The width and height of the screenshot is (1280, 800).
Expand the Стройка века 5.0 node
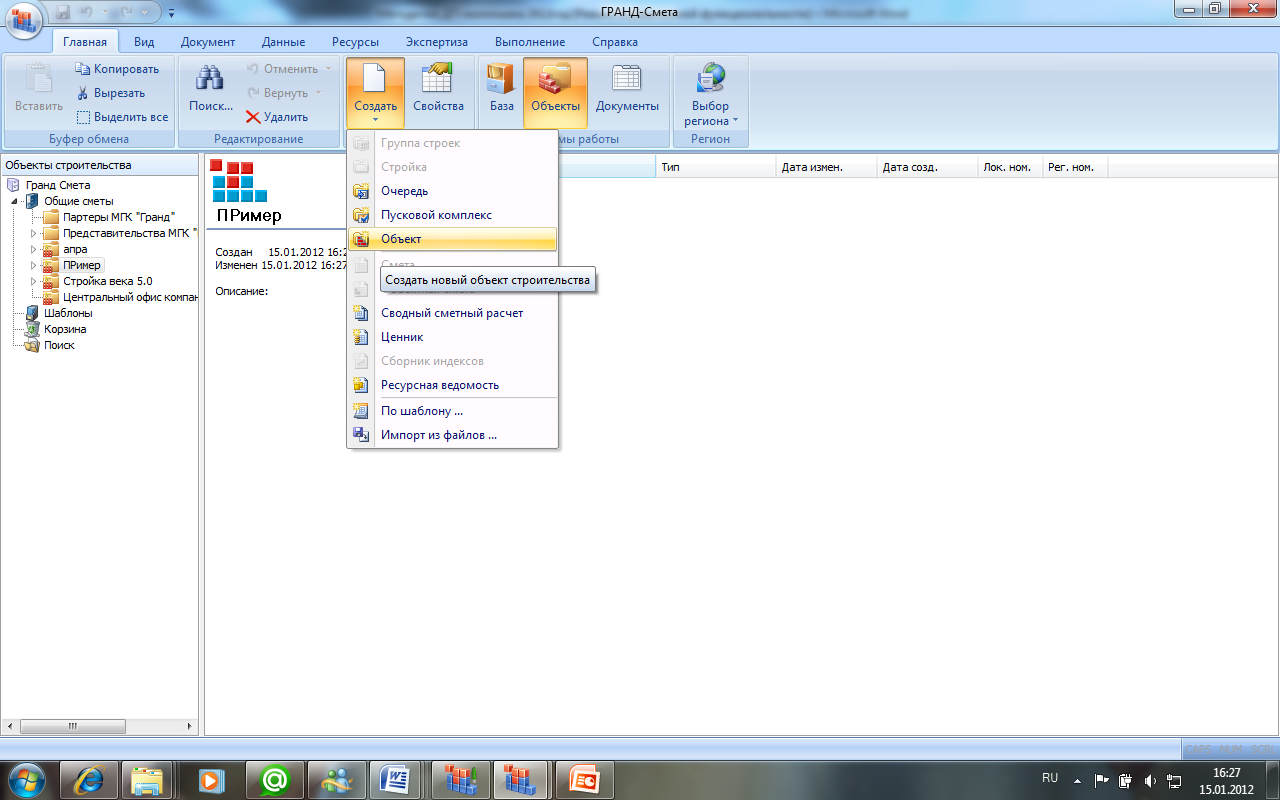click(x=33, y=281)
